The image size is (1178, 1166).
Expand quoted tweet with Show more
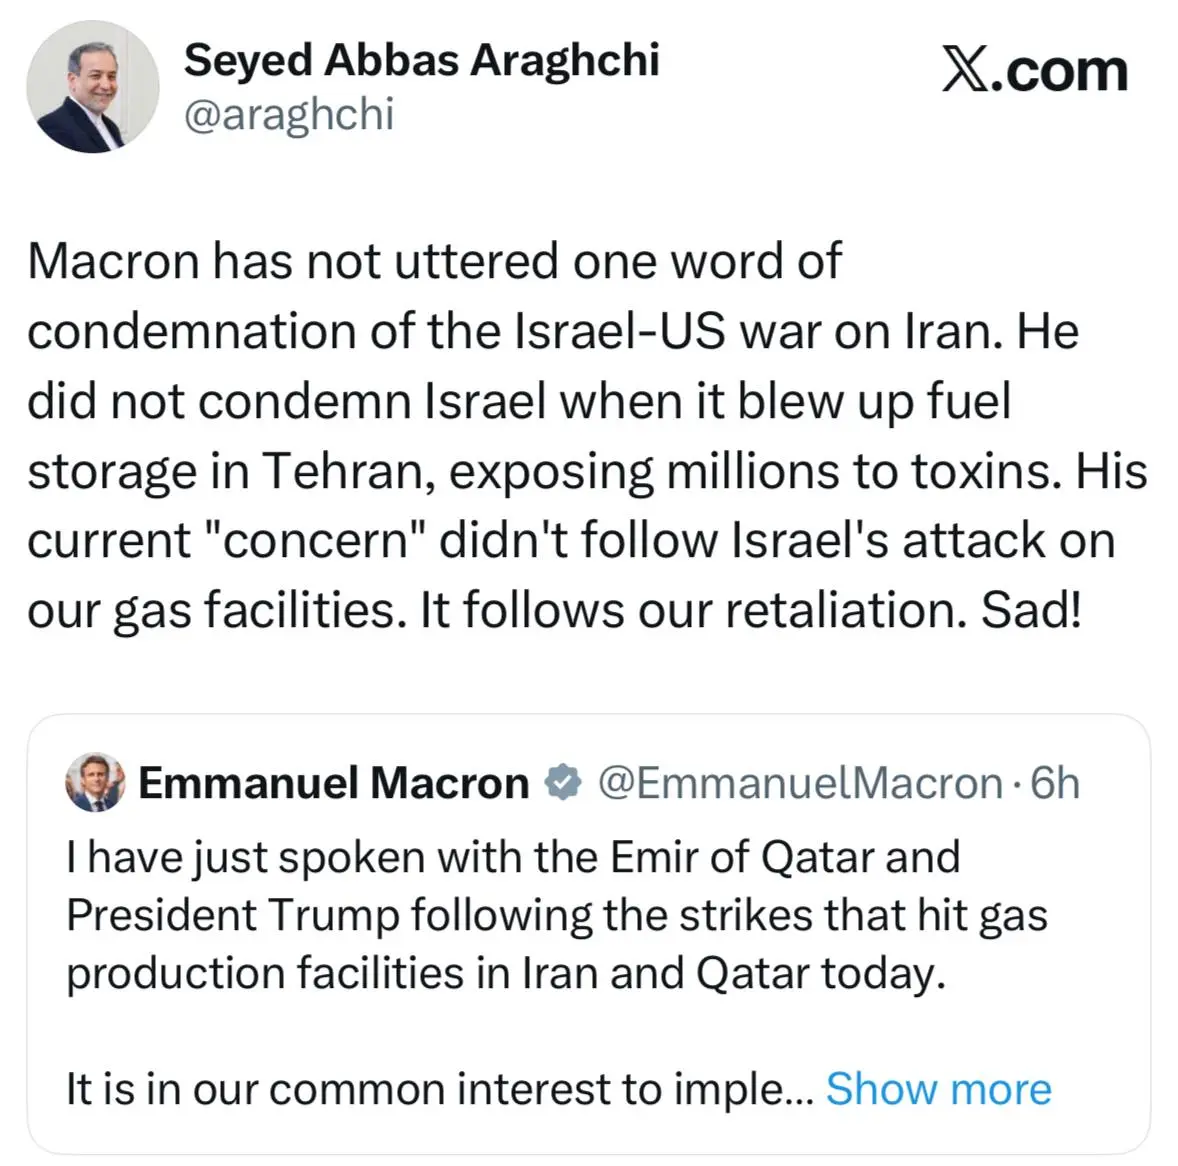938,1089
